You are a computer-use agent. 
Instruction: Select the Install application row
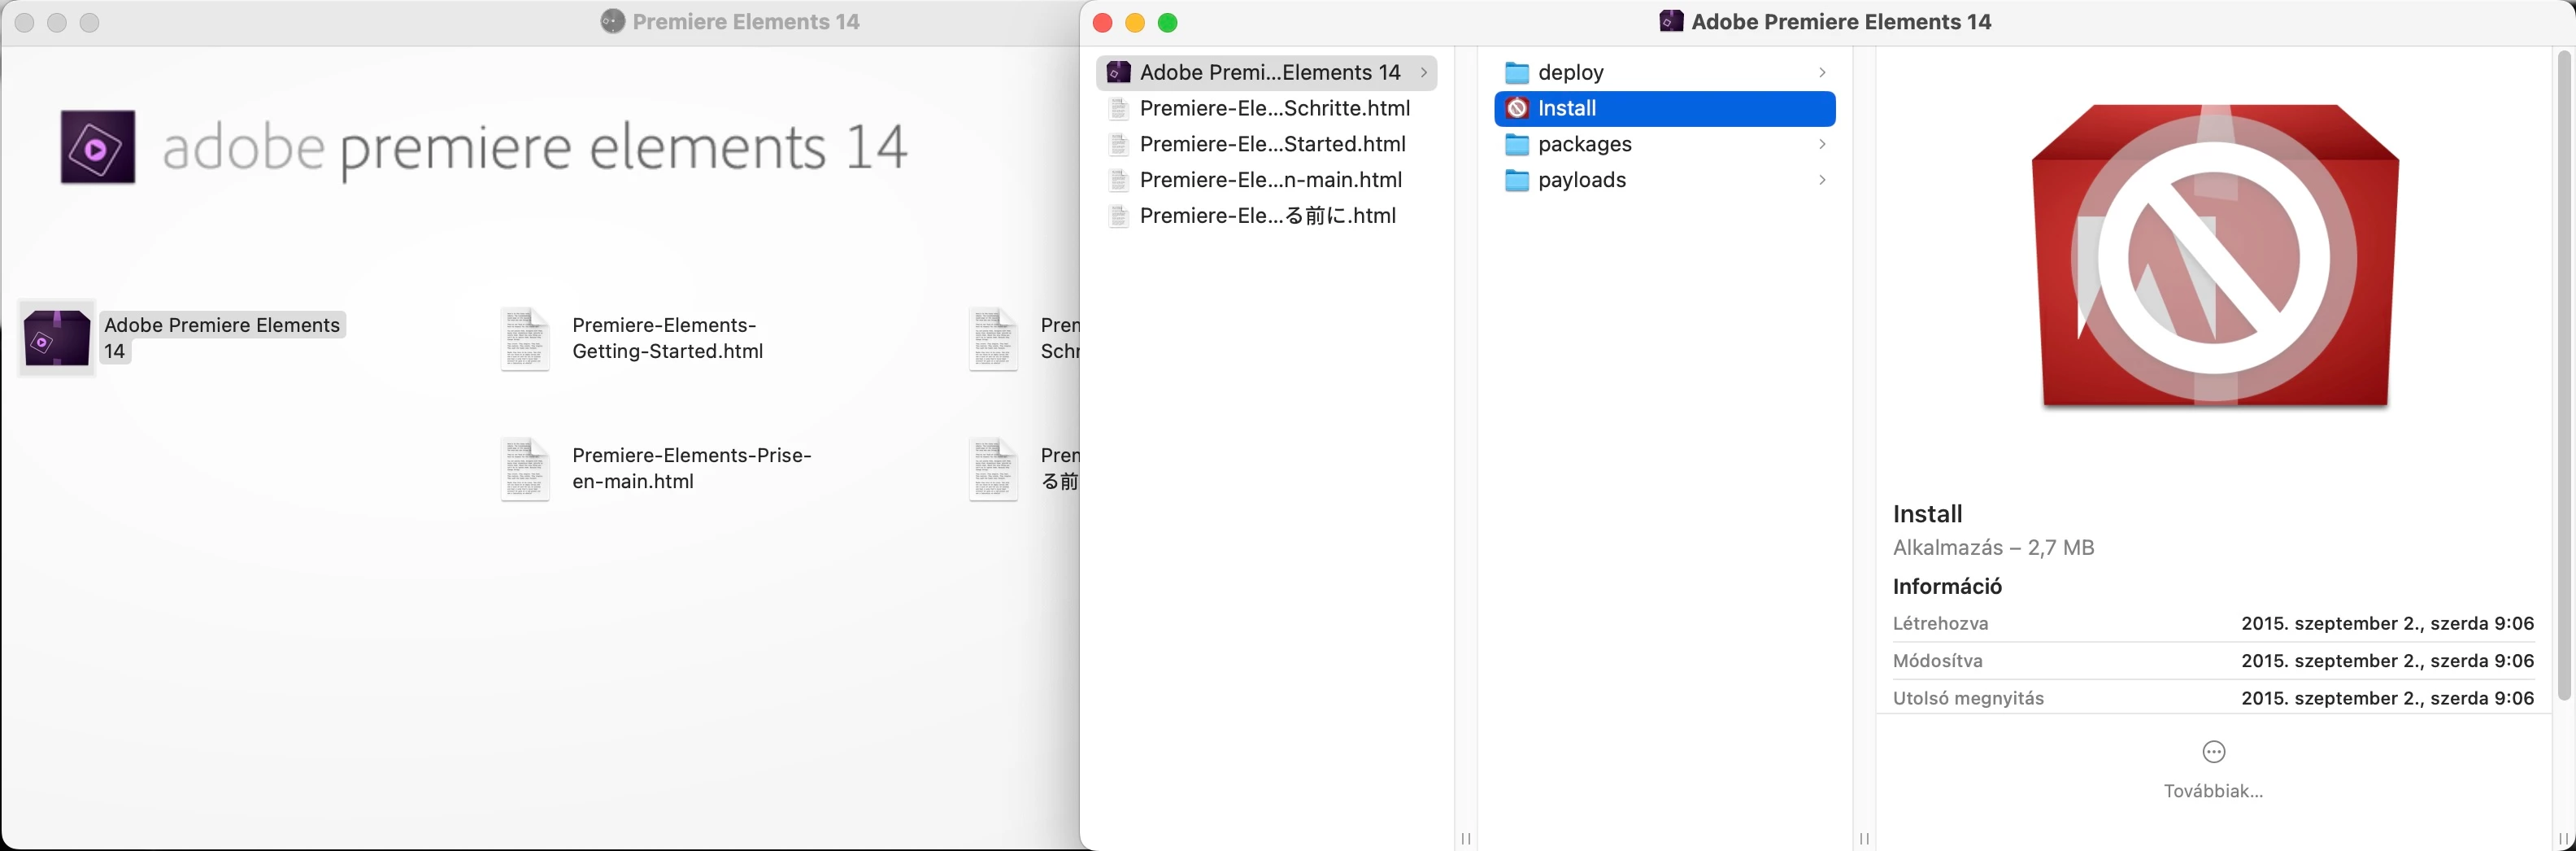coord(1665,108)
